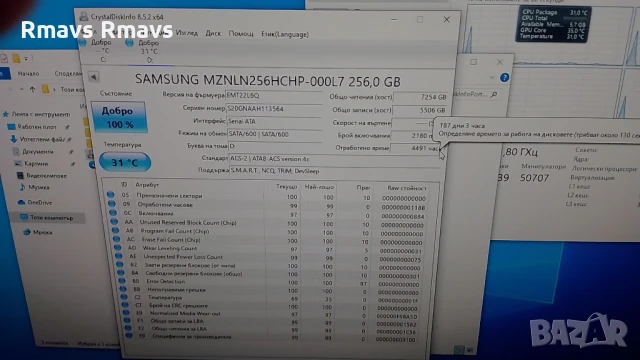Click the power-on count value 2180
The image size is (640, 360).
[x=411, y=136]
